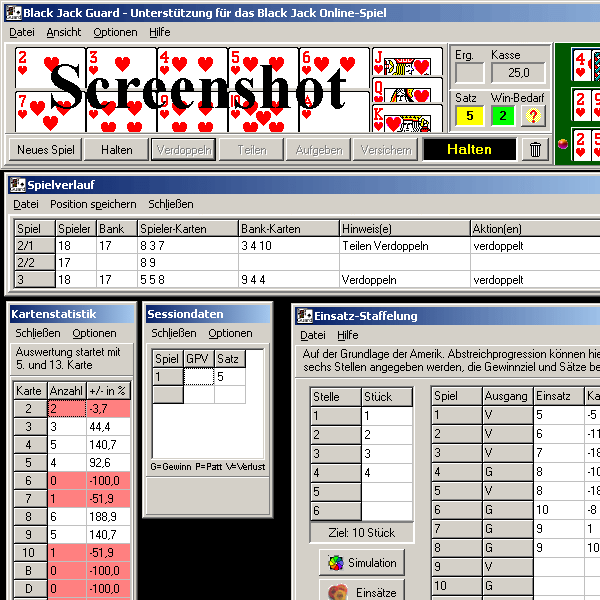The width and height of the screenshot is (600, 600).
Task: Open the Optionen menu in main window
Action: (x=115, y=32)
